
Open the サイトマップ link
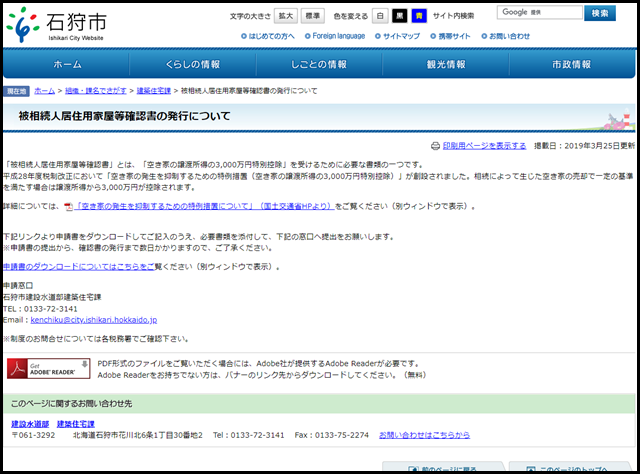(x=398, y=36)
